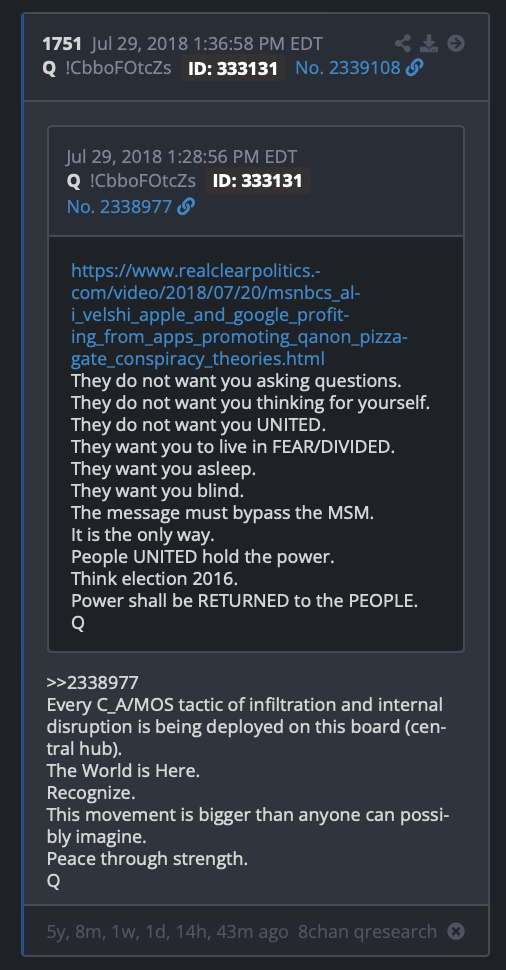Open the realclearpolitics.com video URL
Viewport: 506px width, 970px height.
[x=239, y=315]
